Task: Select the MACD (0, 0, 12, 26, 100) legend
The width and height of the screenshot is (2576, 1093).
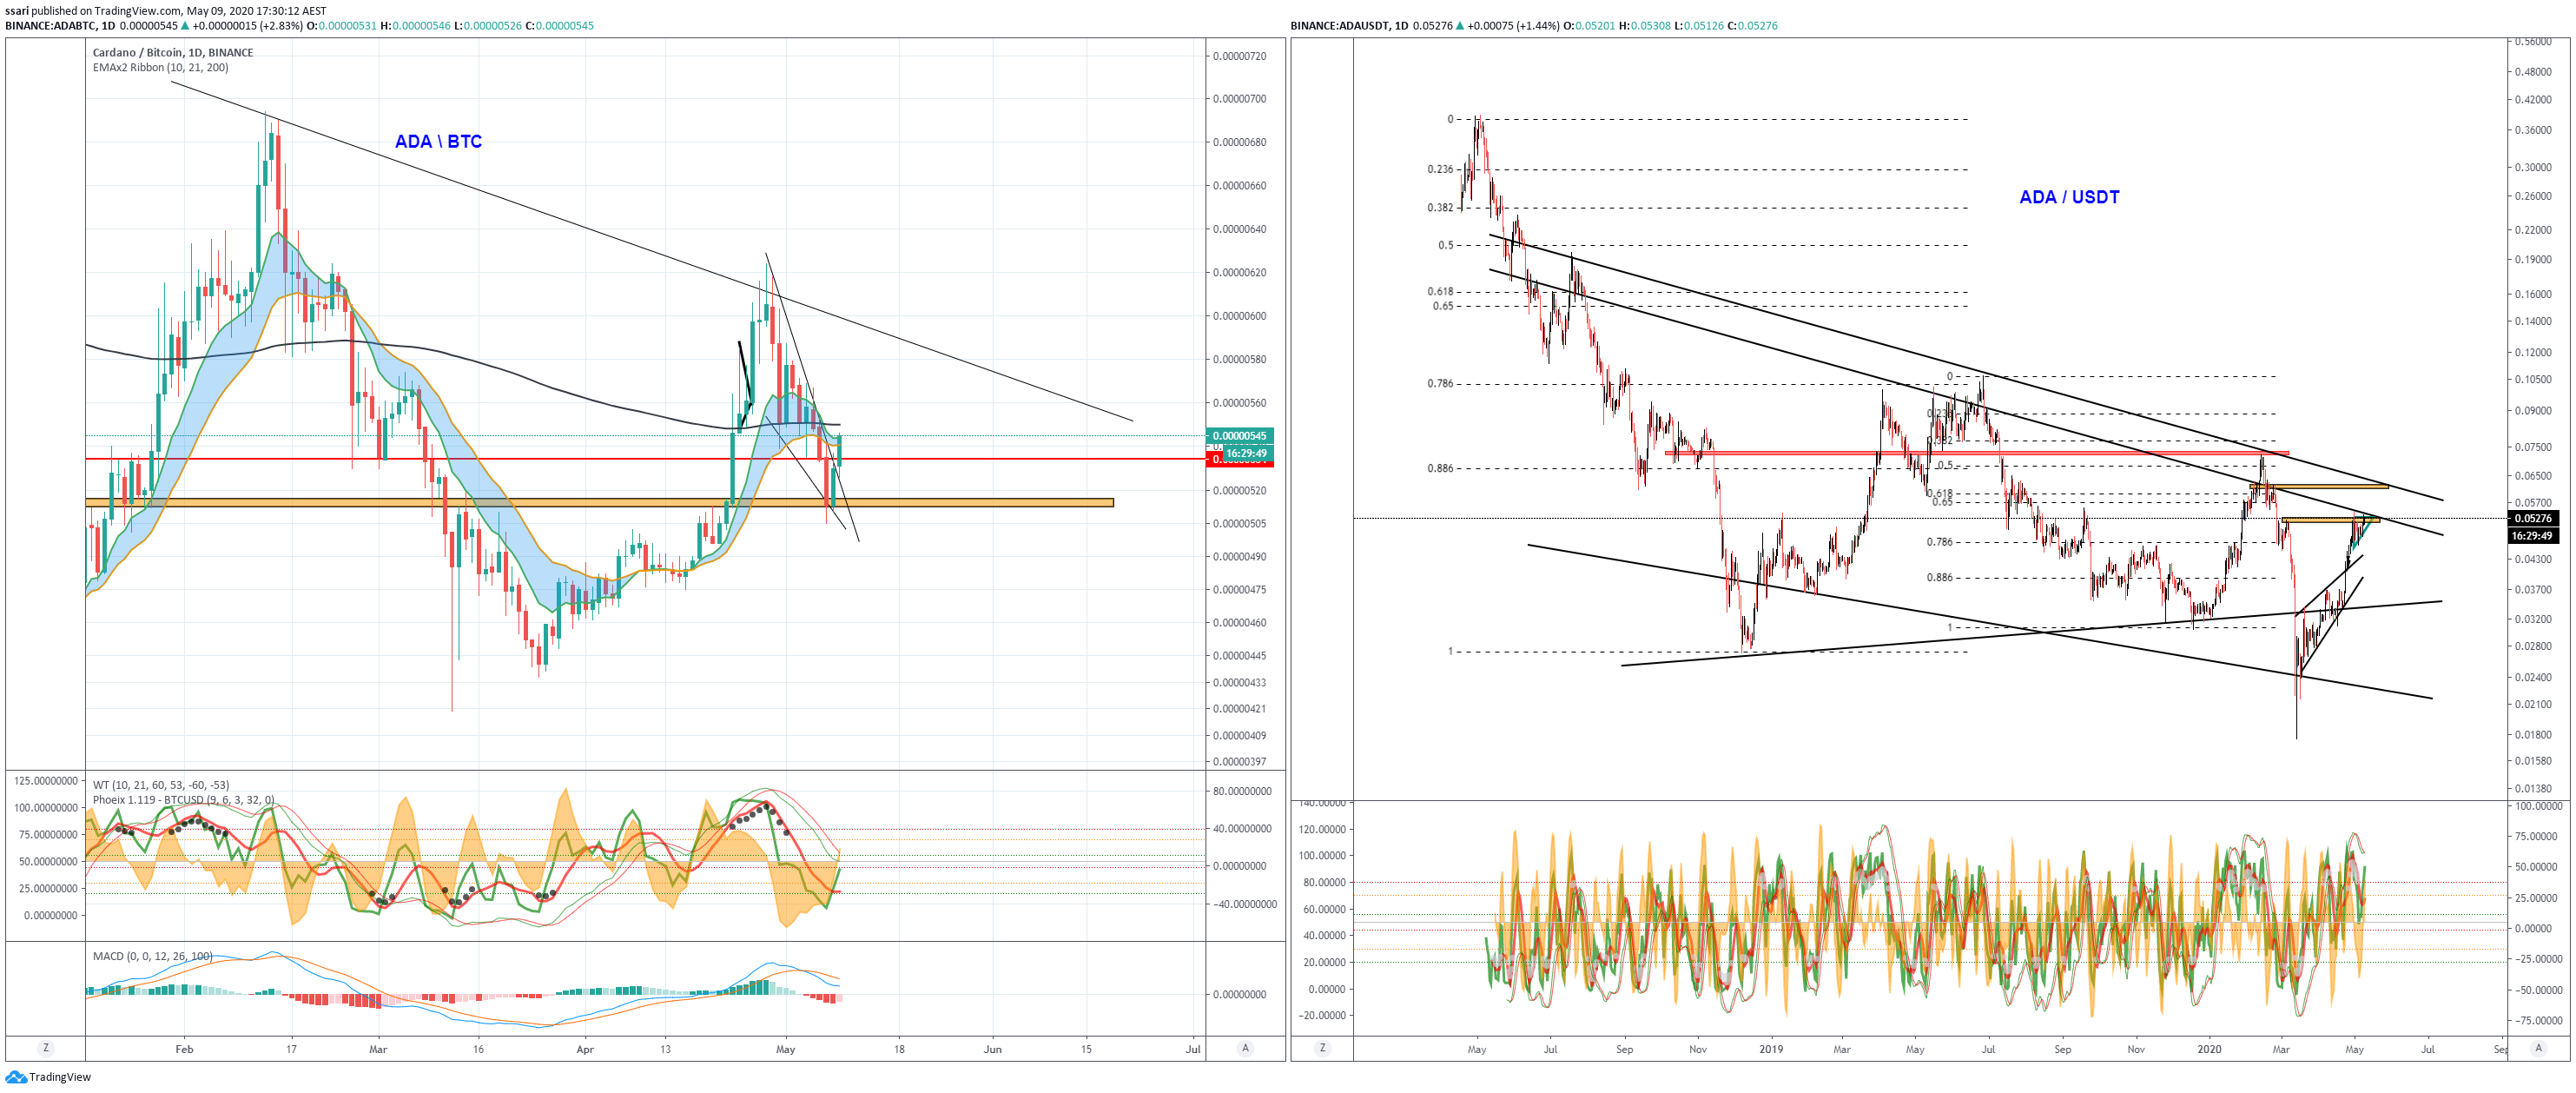Action: coord(152,956)
